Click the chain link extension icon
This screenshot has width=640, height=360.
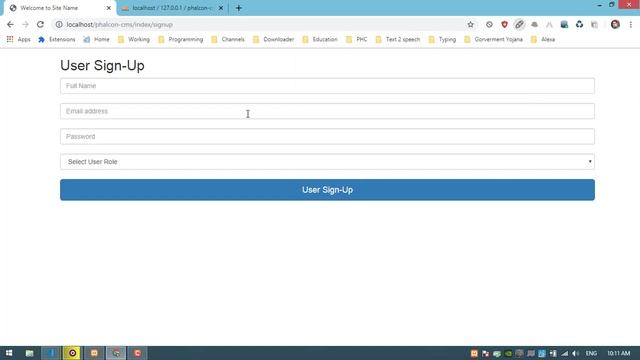[519, 24]
